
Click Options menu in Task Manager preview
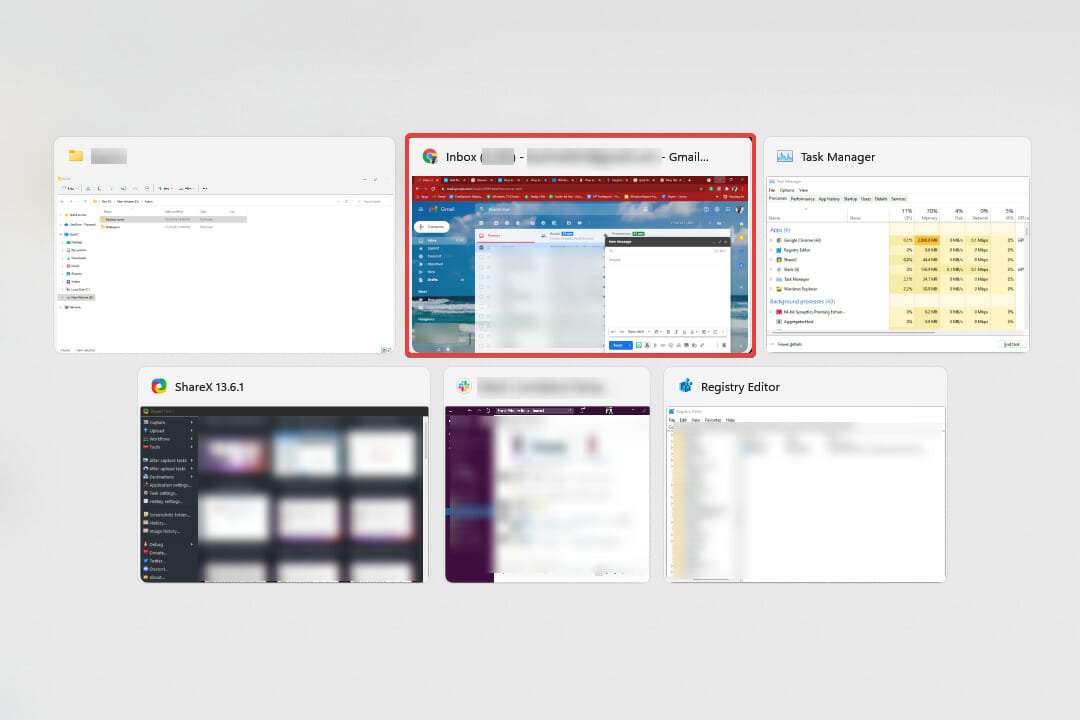(x=787, y=190)
